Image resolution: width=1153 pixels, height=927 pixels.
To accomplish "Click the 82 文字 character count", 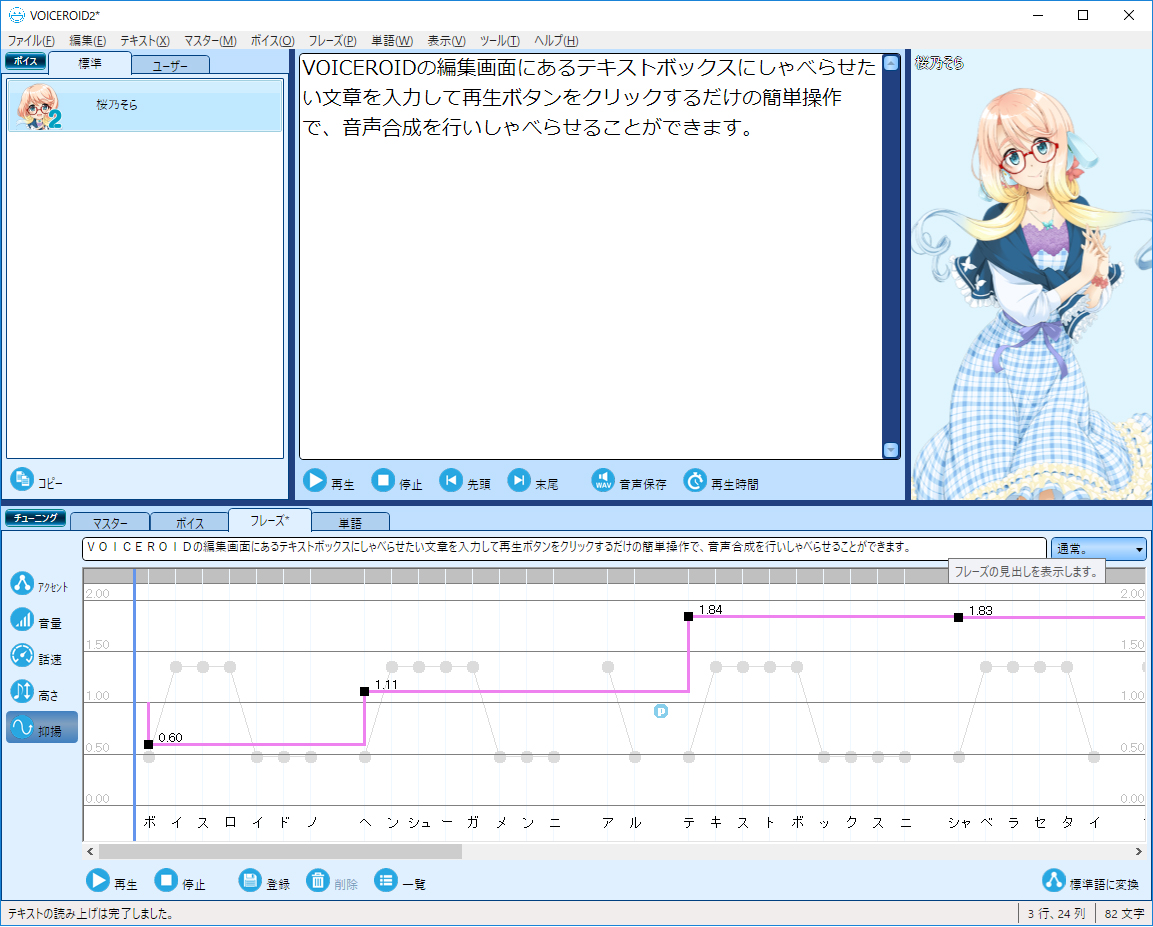I will coord(1124,914).
